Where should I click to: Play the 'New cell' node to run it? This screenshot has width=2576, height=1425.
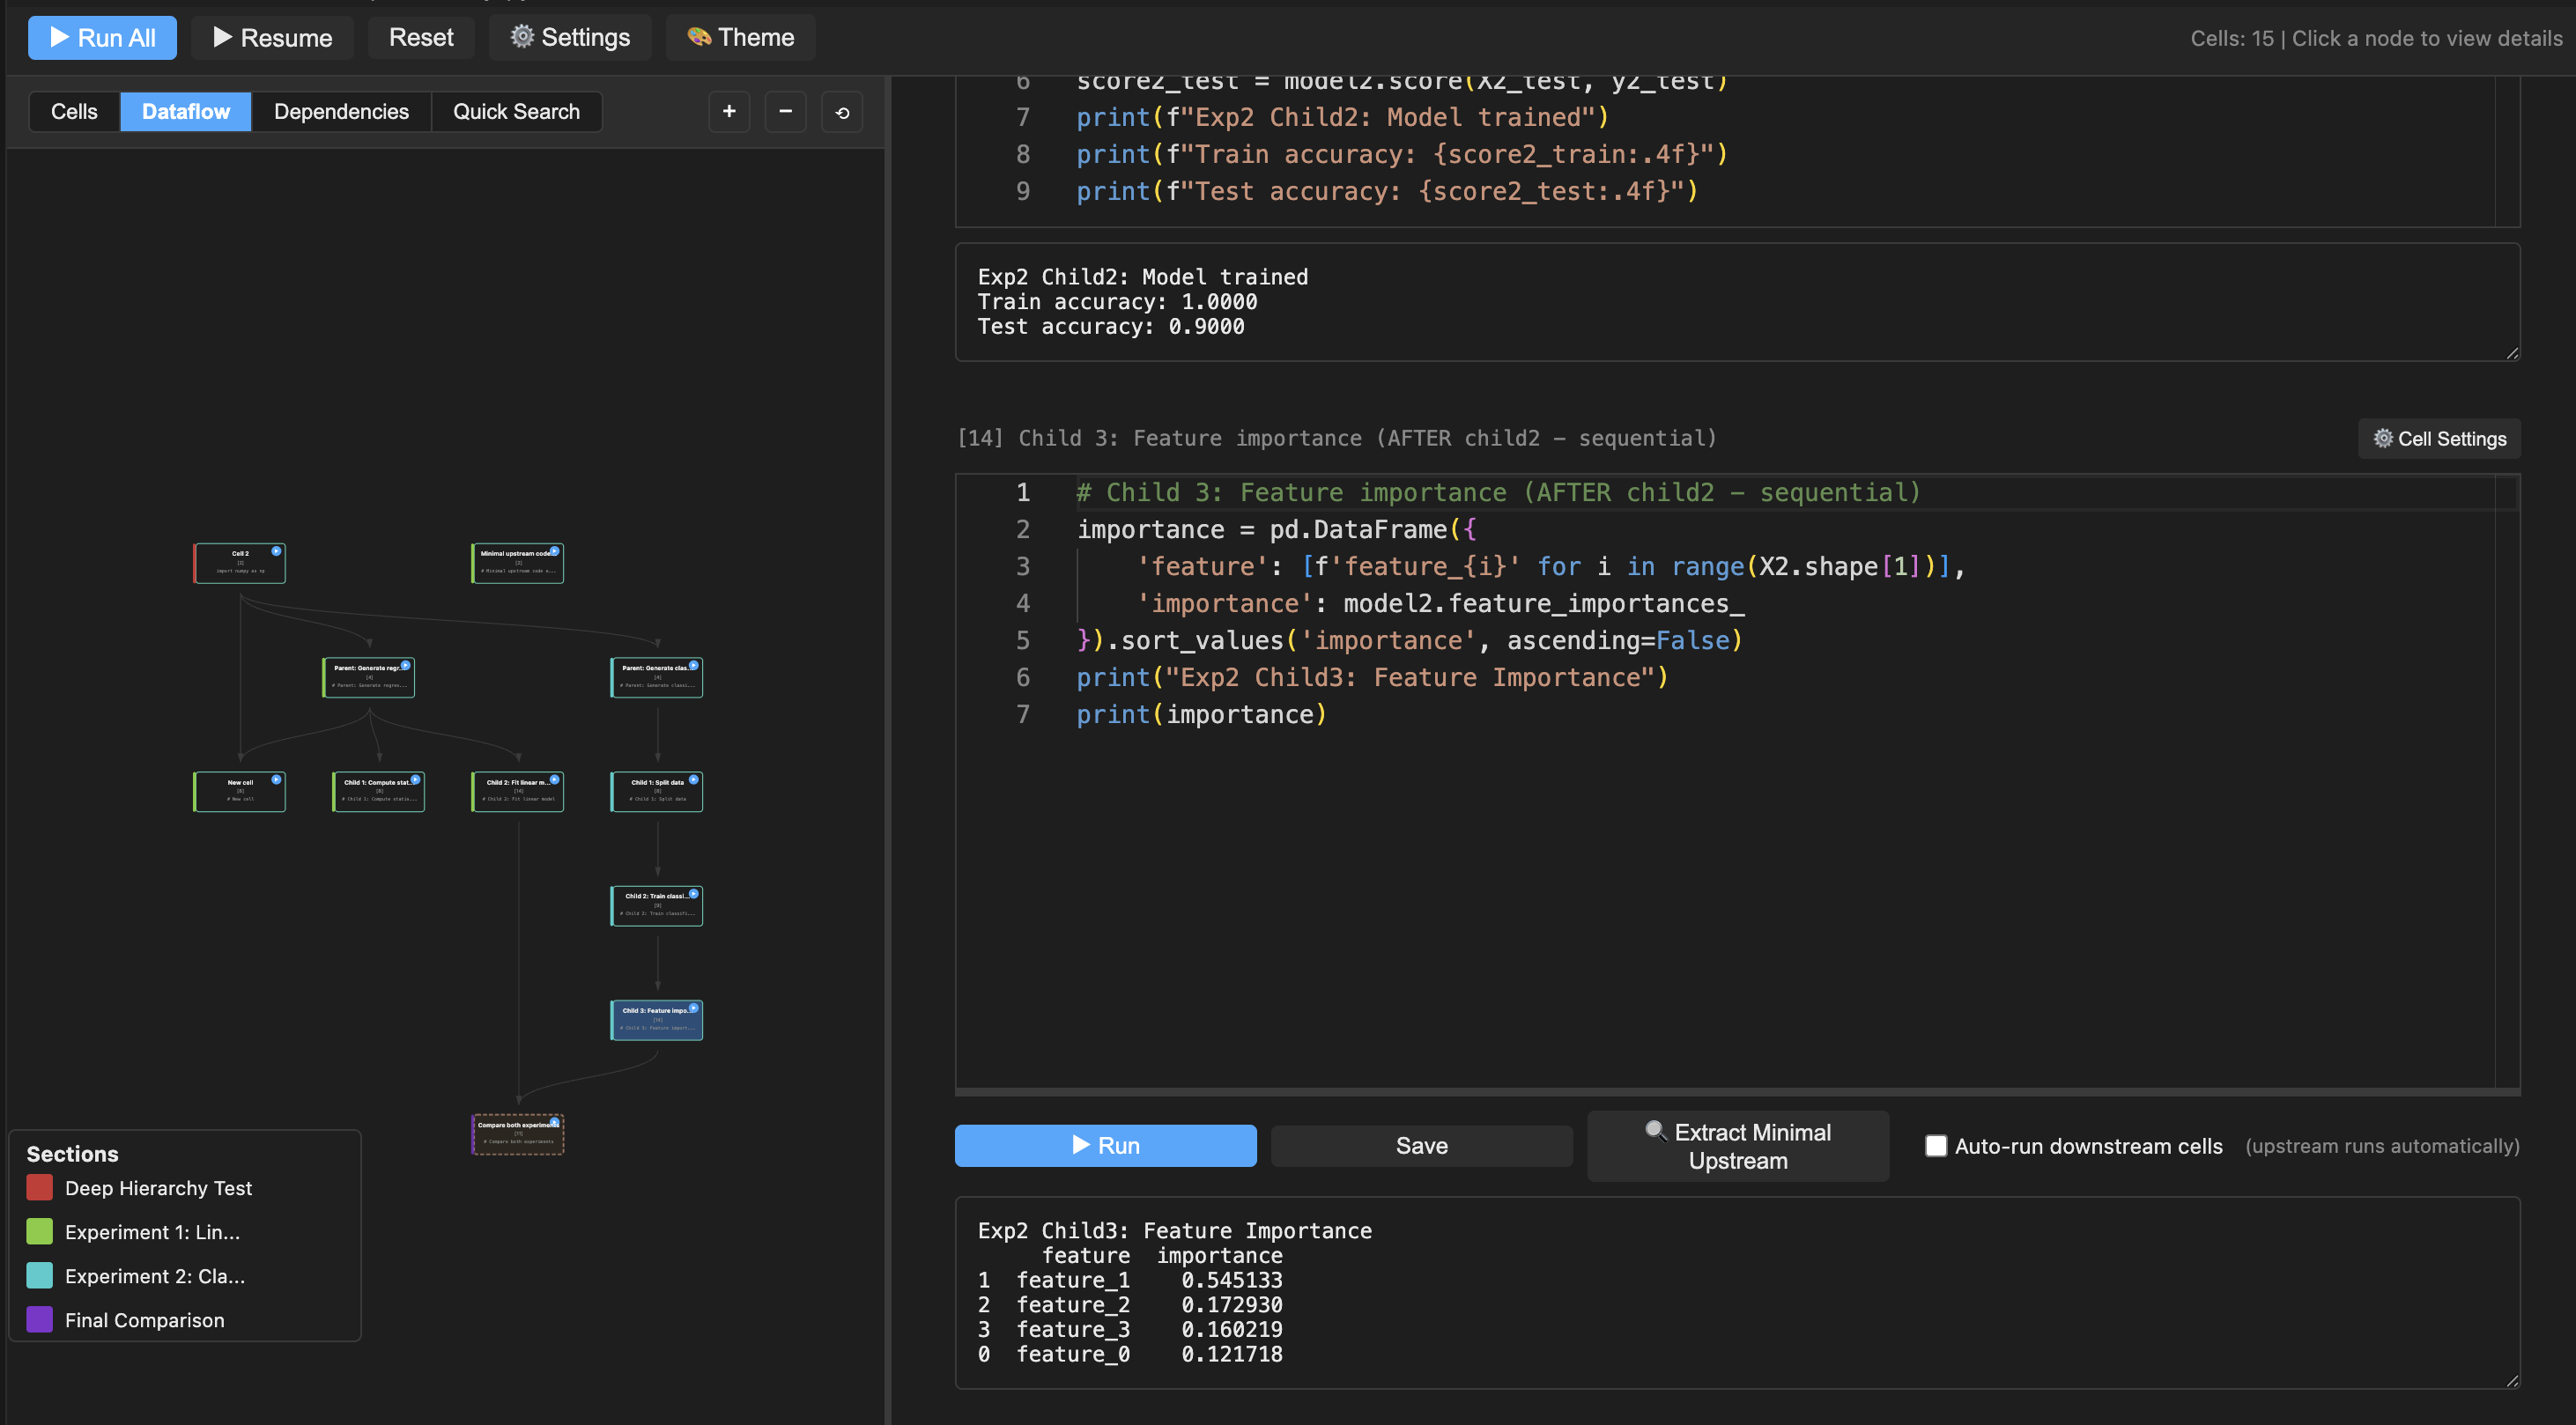coord(277,780)
